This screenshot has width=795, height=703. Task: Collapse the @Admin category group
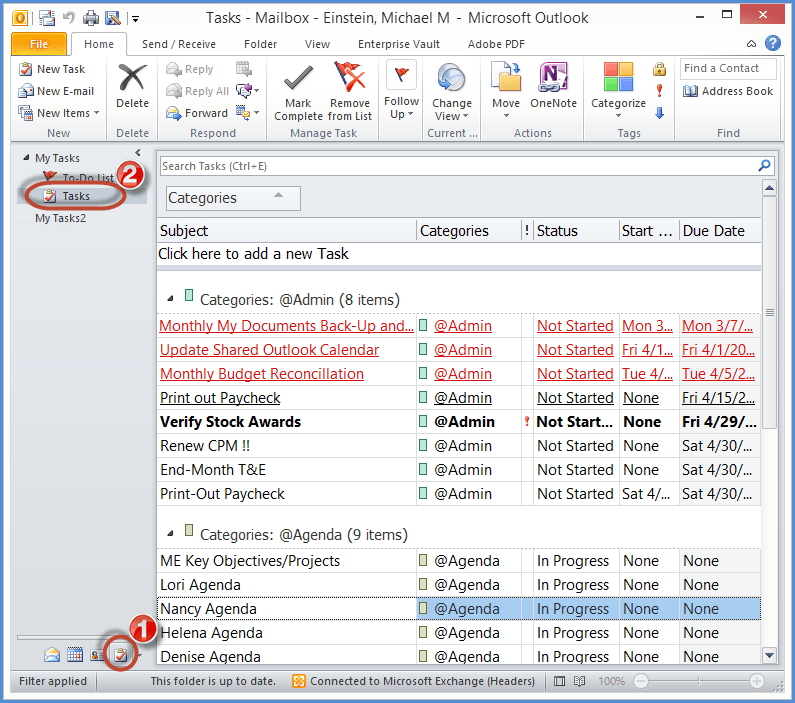coord(170,298)
